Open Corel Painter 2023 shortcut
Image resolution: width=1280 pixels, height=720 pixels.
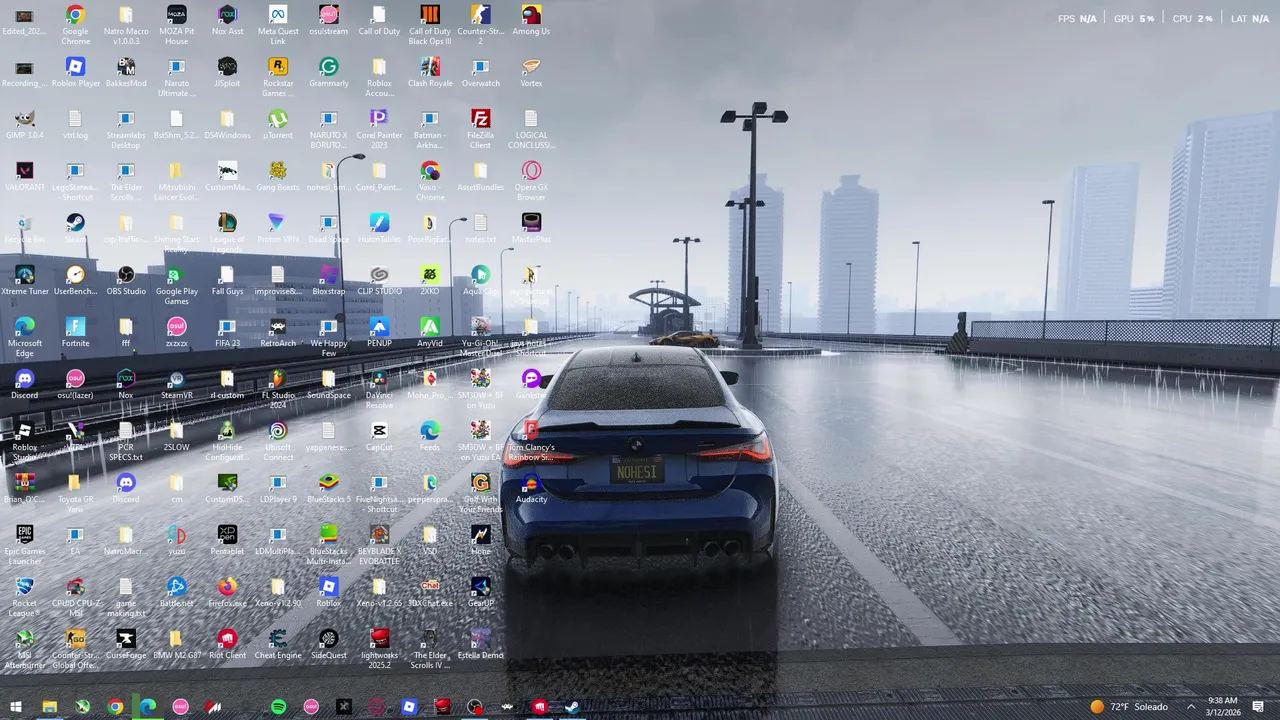(x=379, y=129)
